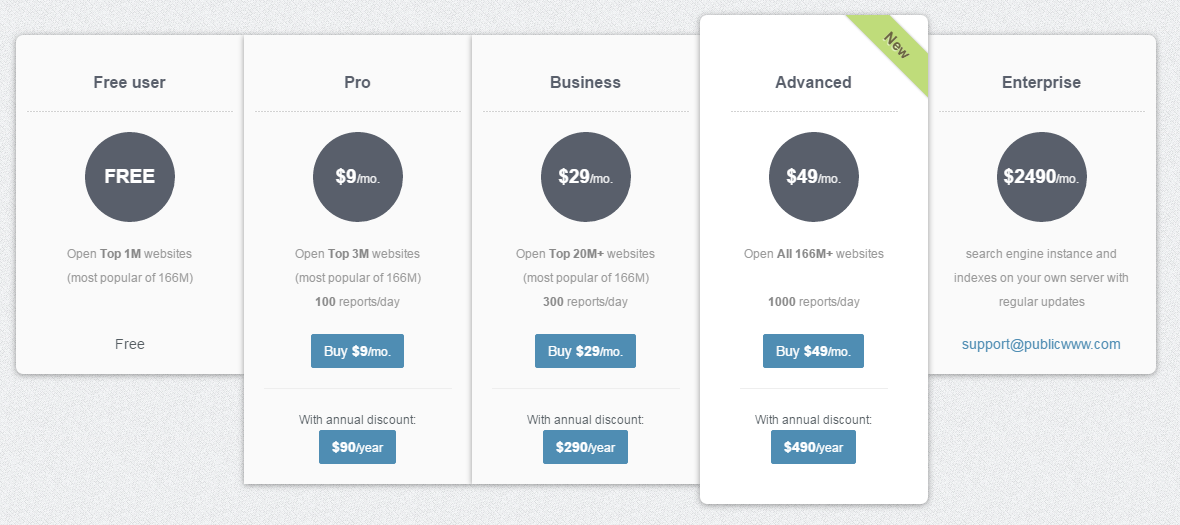Select the Enterprise plan heading
Viewport: 1180px width, 525px height.
[x=1041, y=82]
